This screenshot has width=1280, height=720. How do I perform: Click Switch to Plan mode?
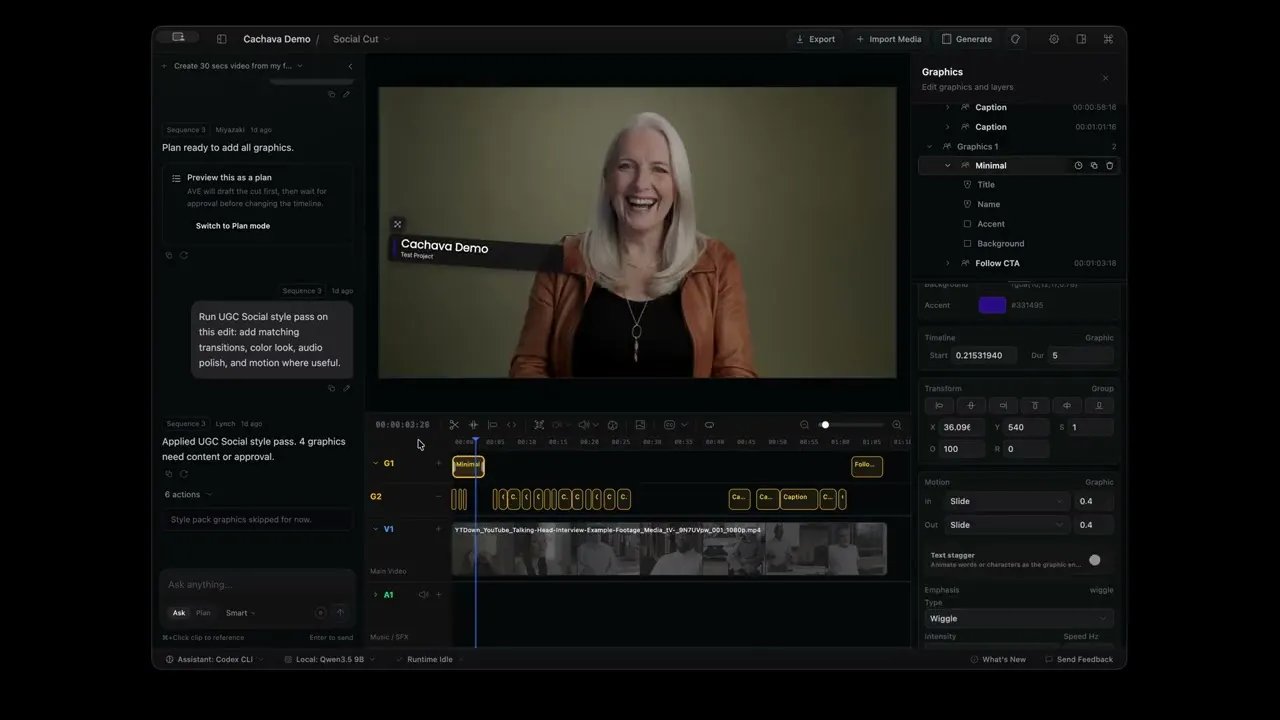(233, 226)
